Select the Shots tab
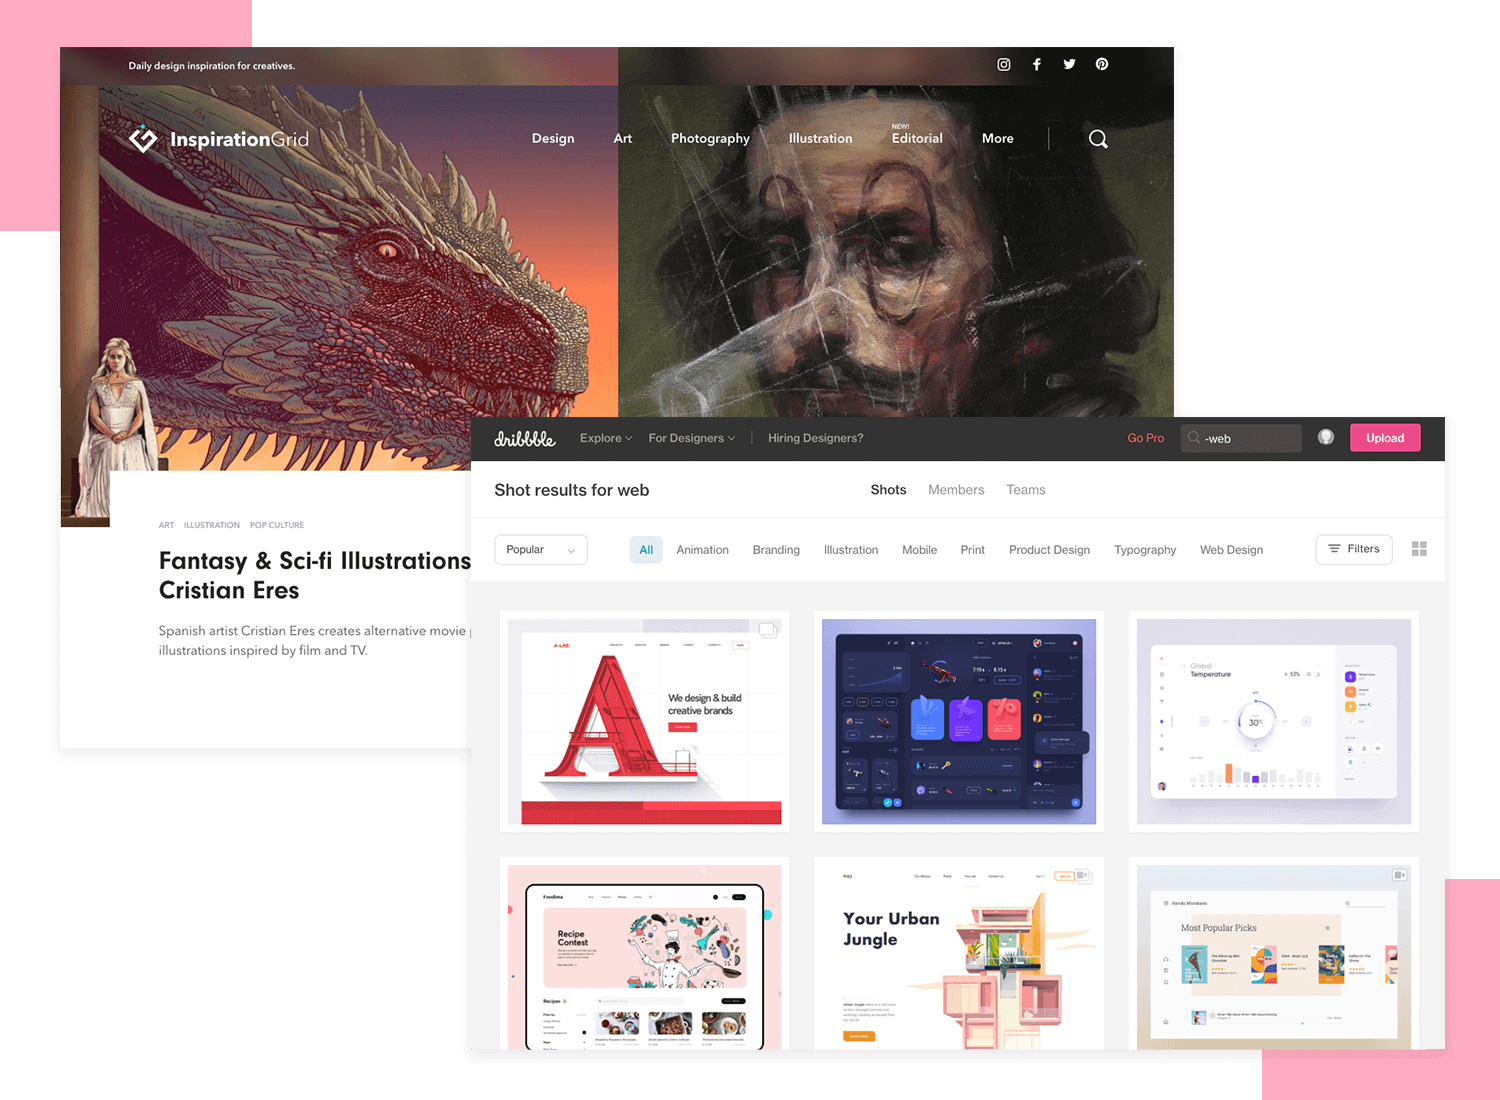 (888, 490)
